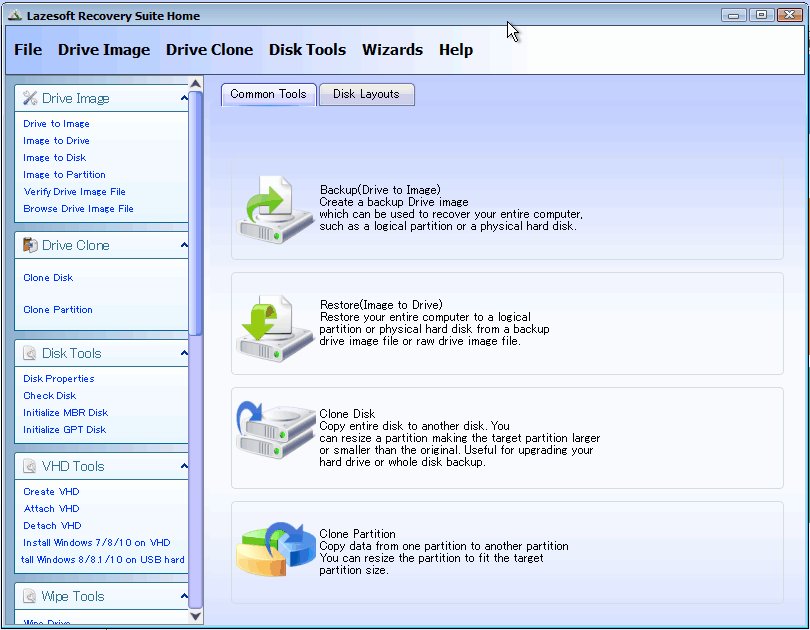Select the Image to Disk link
The height and width of the screenshot is (630, 810).
click(x=55, y=158)
